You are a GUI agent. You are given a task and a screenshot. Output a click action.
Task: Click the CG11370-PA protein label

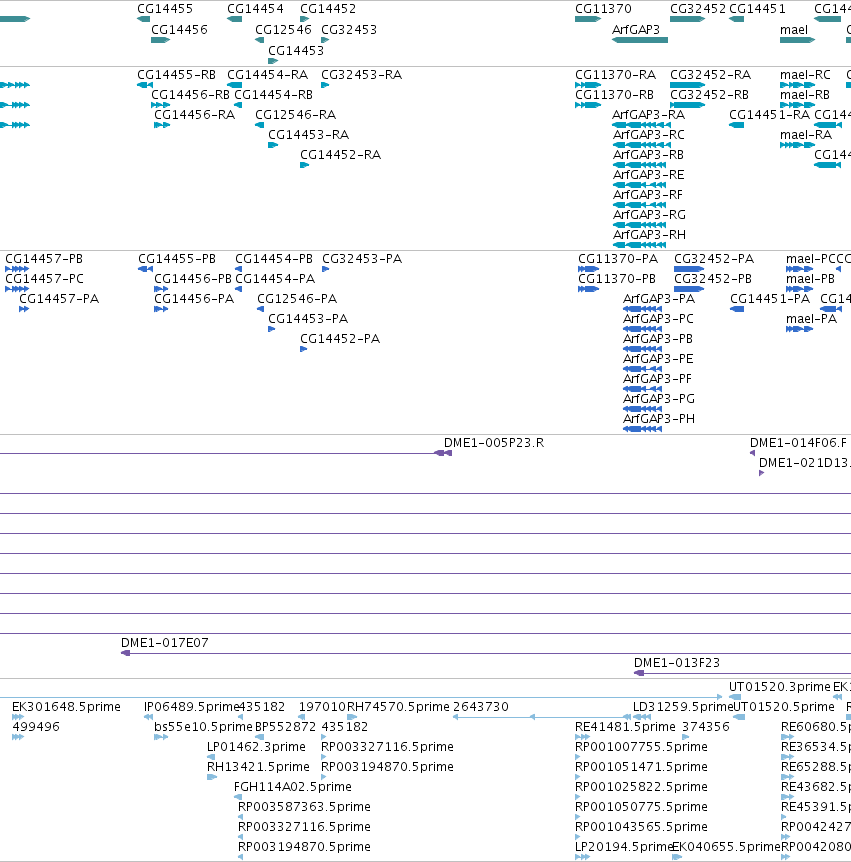618,259
